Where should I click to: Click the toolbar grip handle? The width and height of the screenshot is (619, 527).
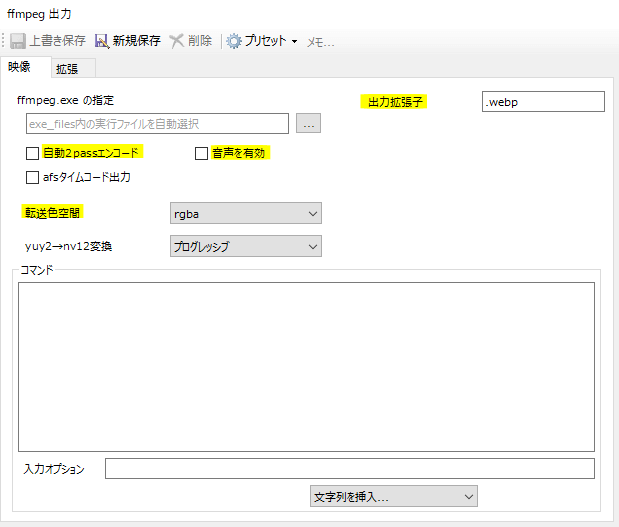(x=4, y=41)
